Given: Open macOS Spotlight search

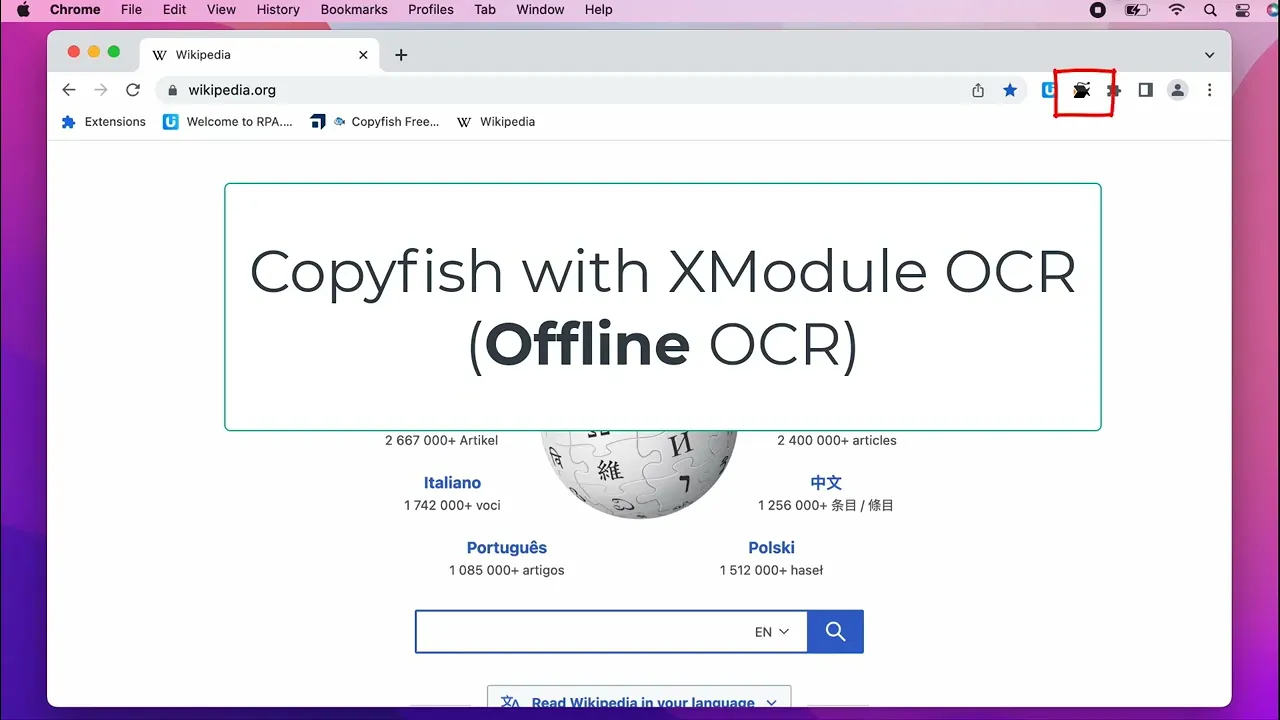Looking at the screenshot, I should pos(1210,10).
